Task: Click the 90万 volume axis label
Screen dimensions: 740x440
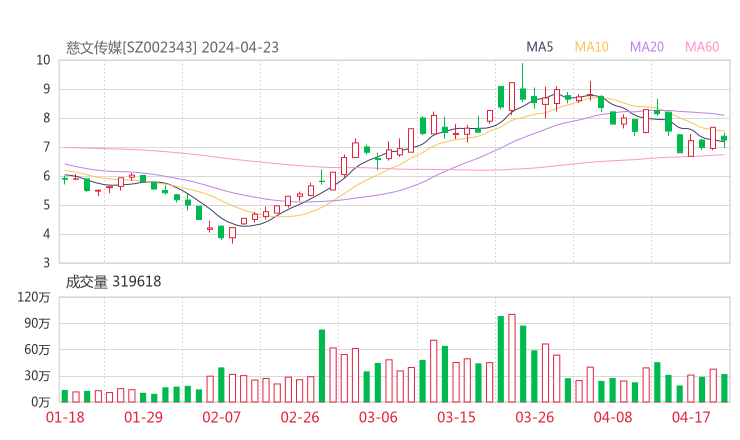Action: tap(37, 324)
